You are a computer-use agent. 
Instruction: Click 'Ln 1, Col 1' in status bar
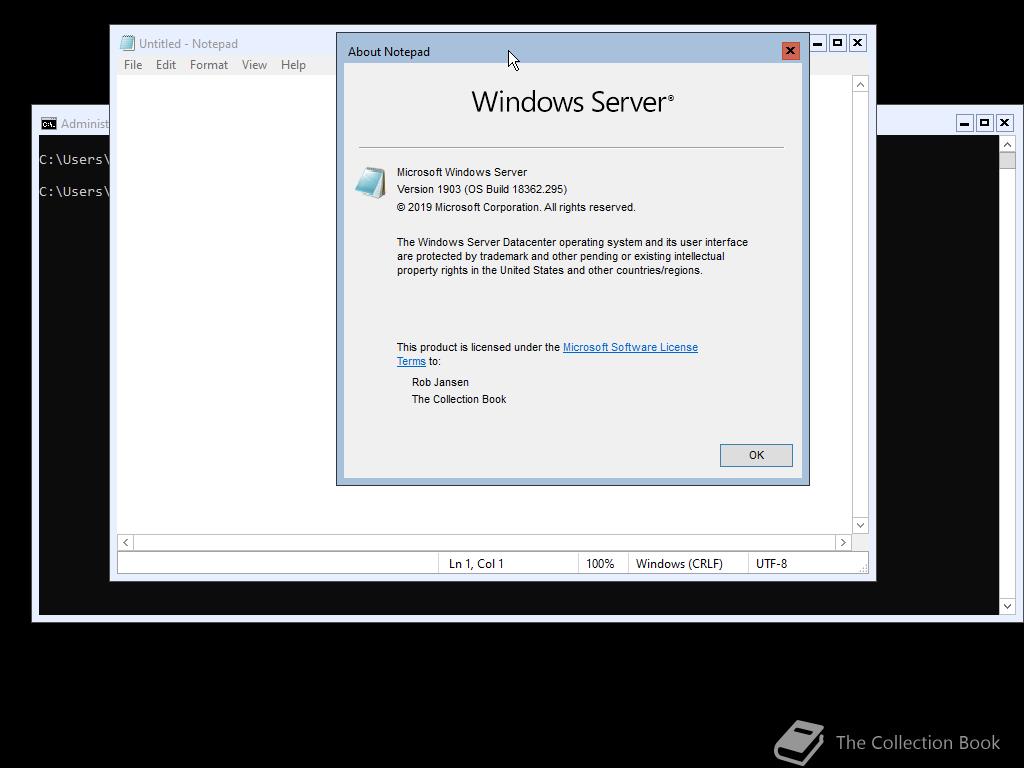click(476, 564)
